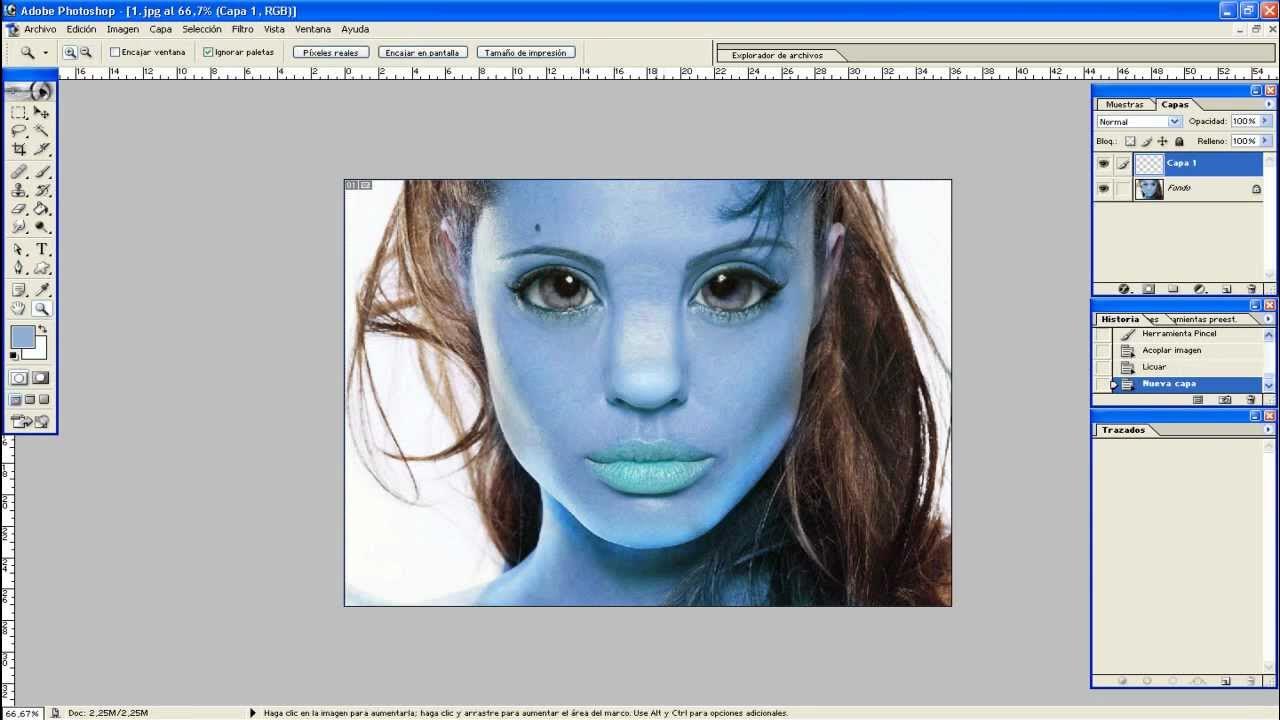This screenshot has width=1280, height=720.
Task: Delete layer using Layers panel trash icon
Action: pos(1251,289)
